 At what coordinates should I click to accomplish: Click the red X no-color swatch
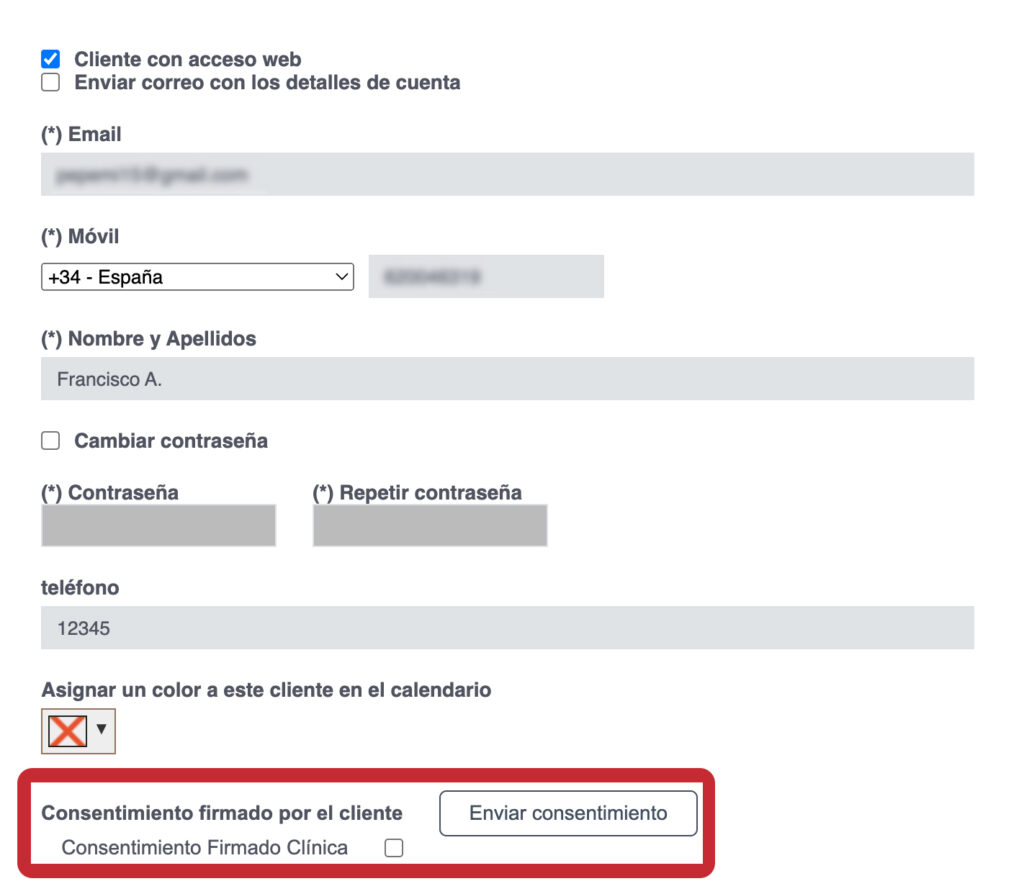click(x=67, y=731)
